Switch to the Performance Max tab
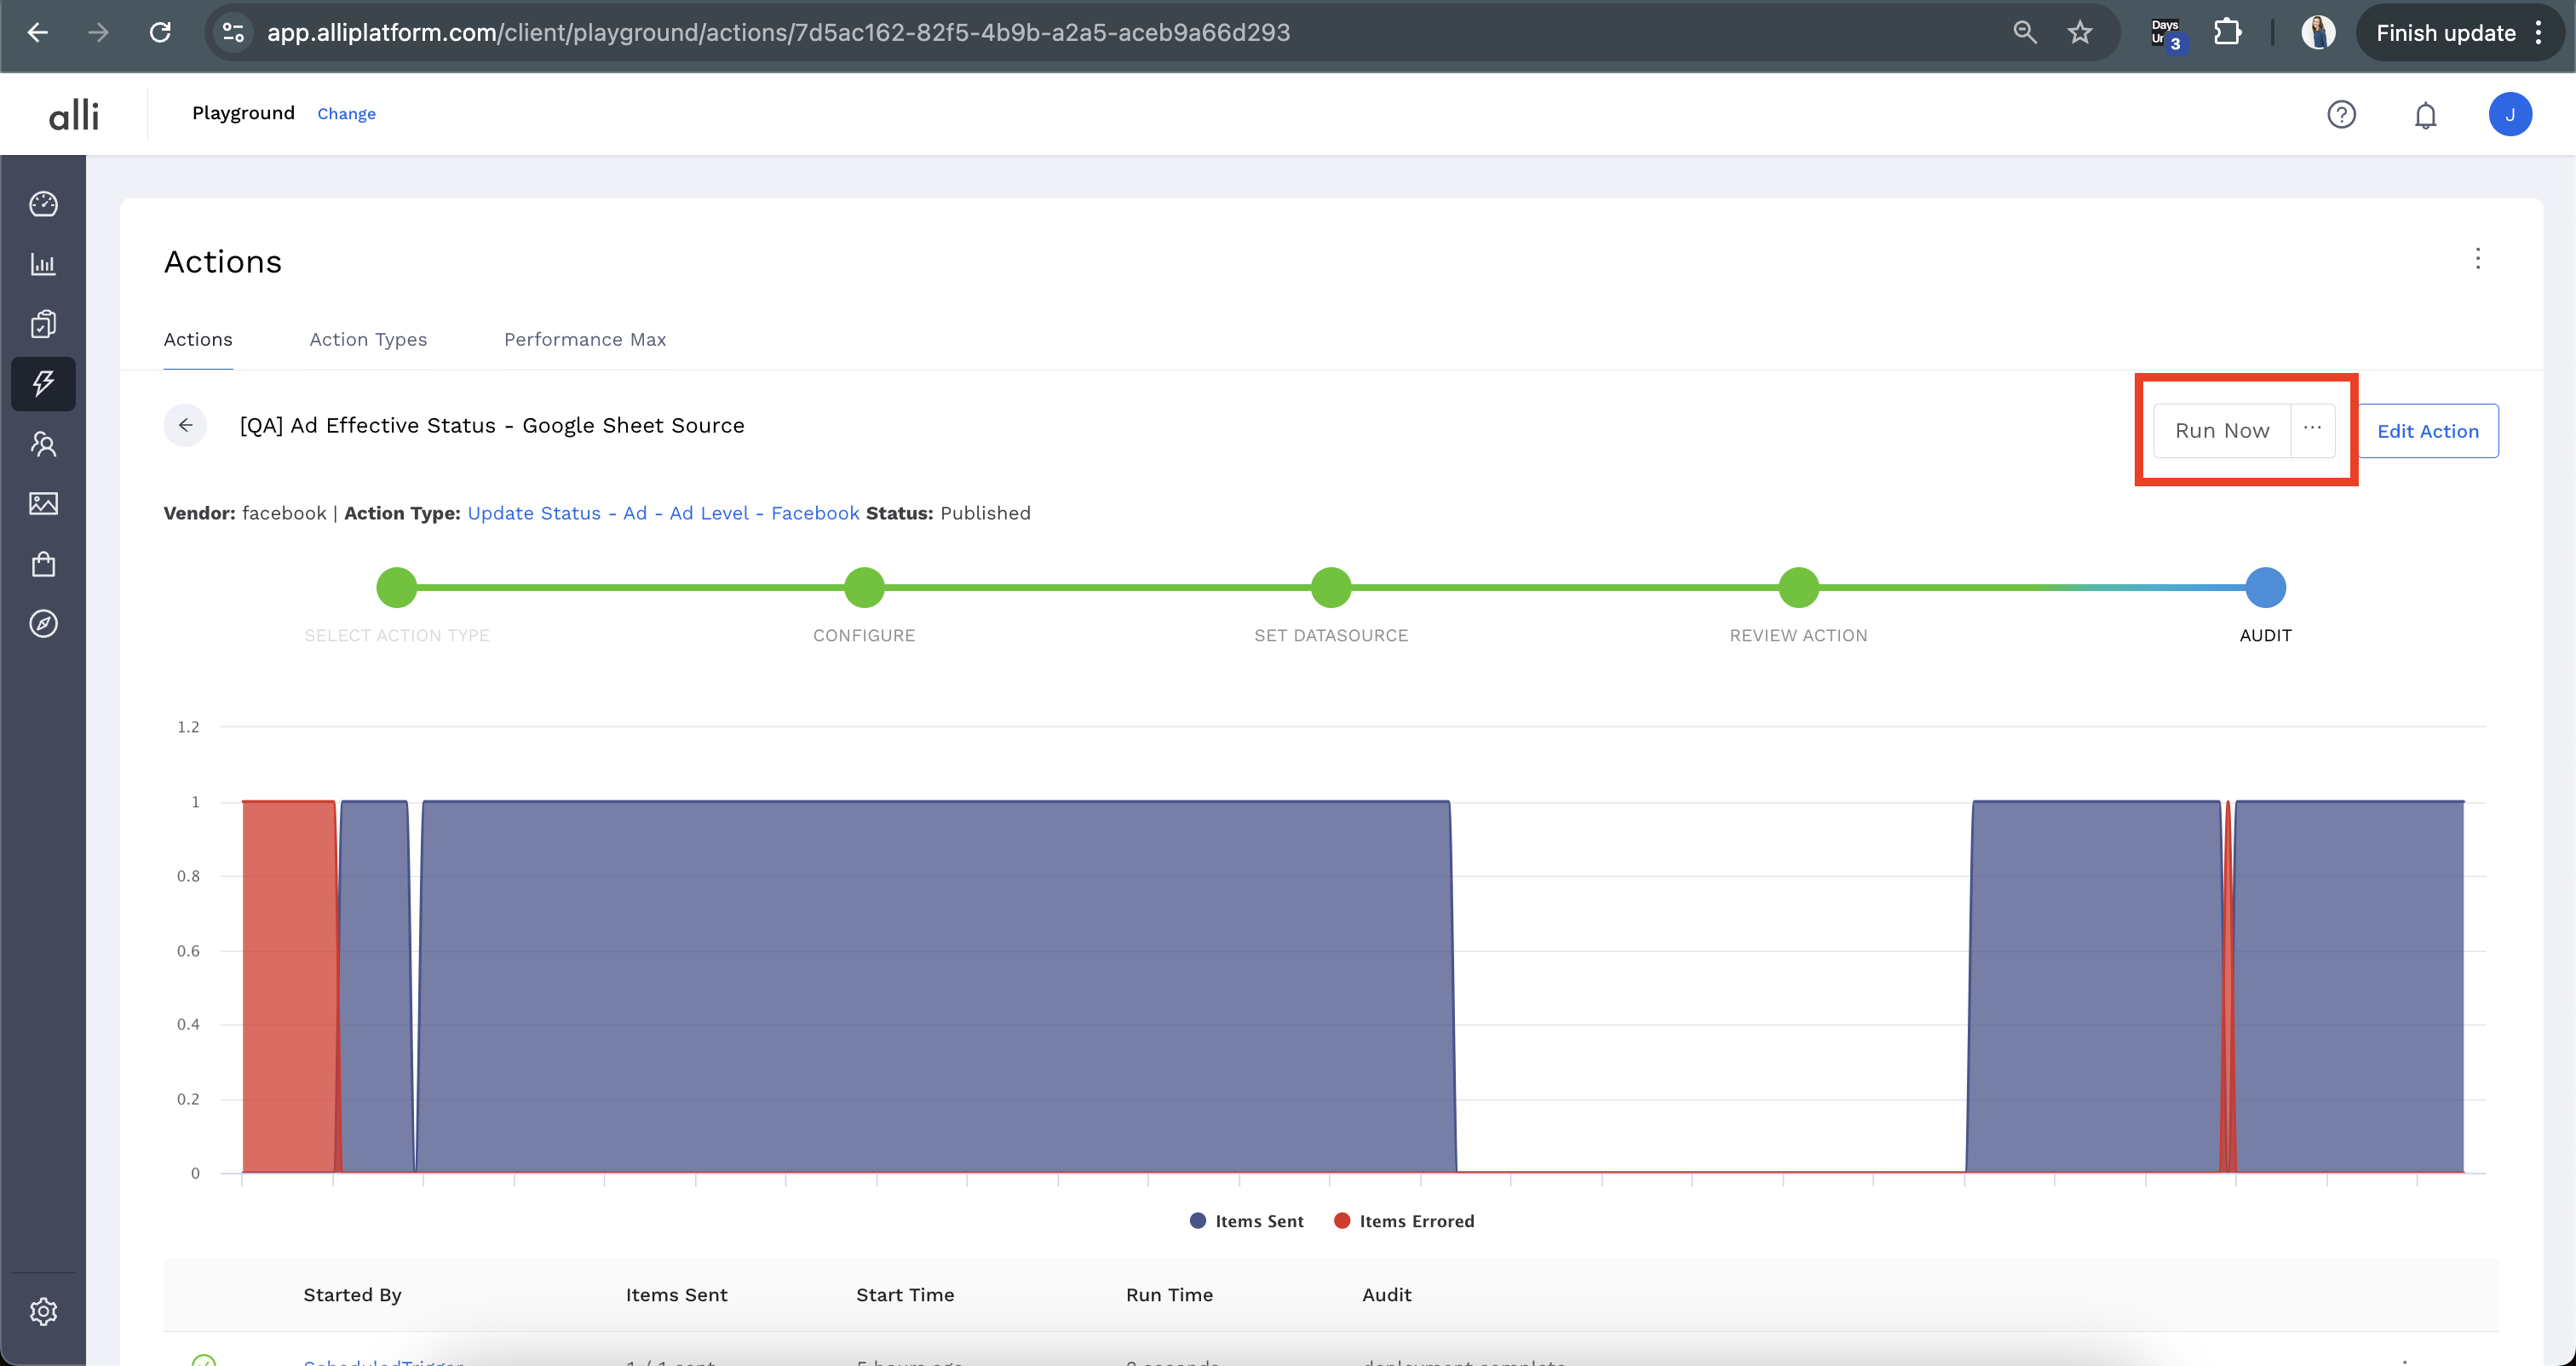 pyautogui.click(x=585, y=340)
